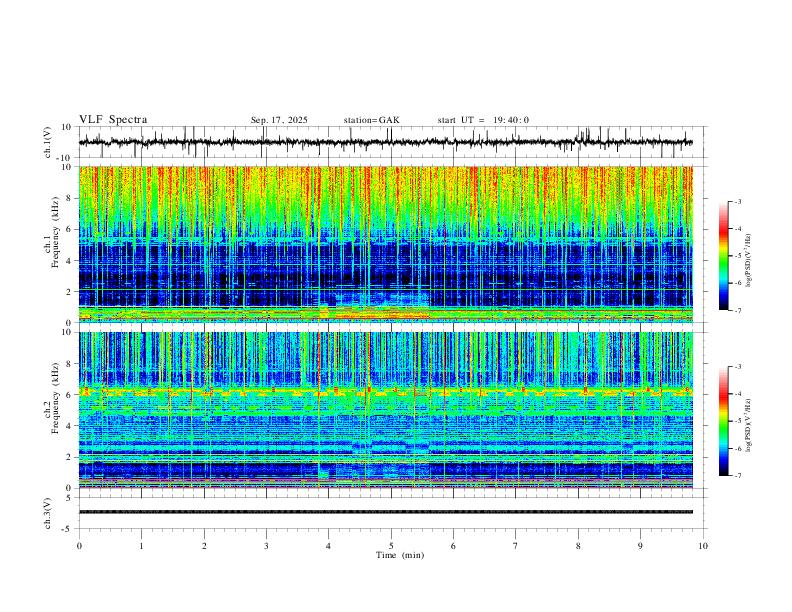Click the "VLF Spectra" plot title
The image size is (792, 612).
113,120
